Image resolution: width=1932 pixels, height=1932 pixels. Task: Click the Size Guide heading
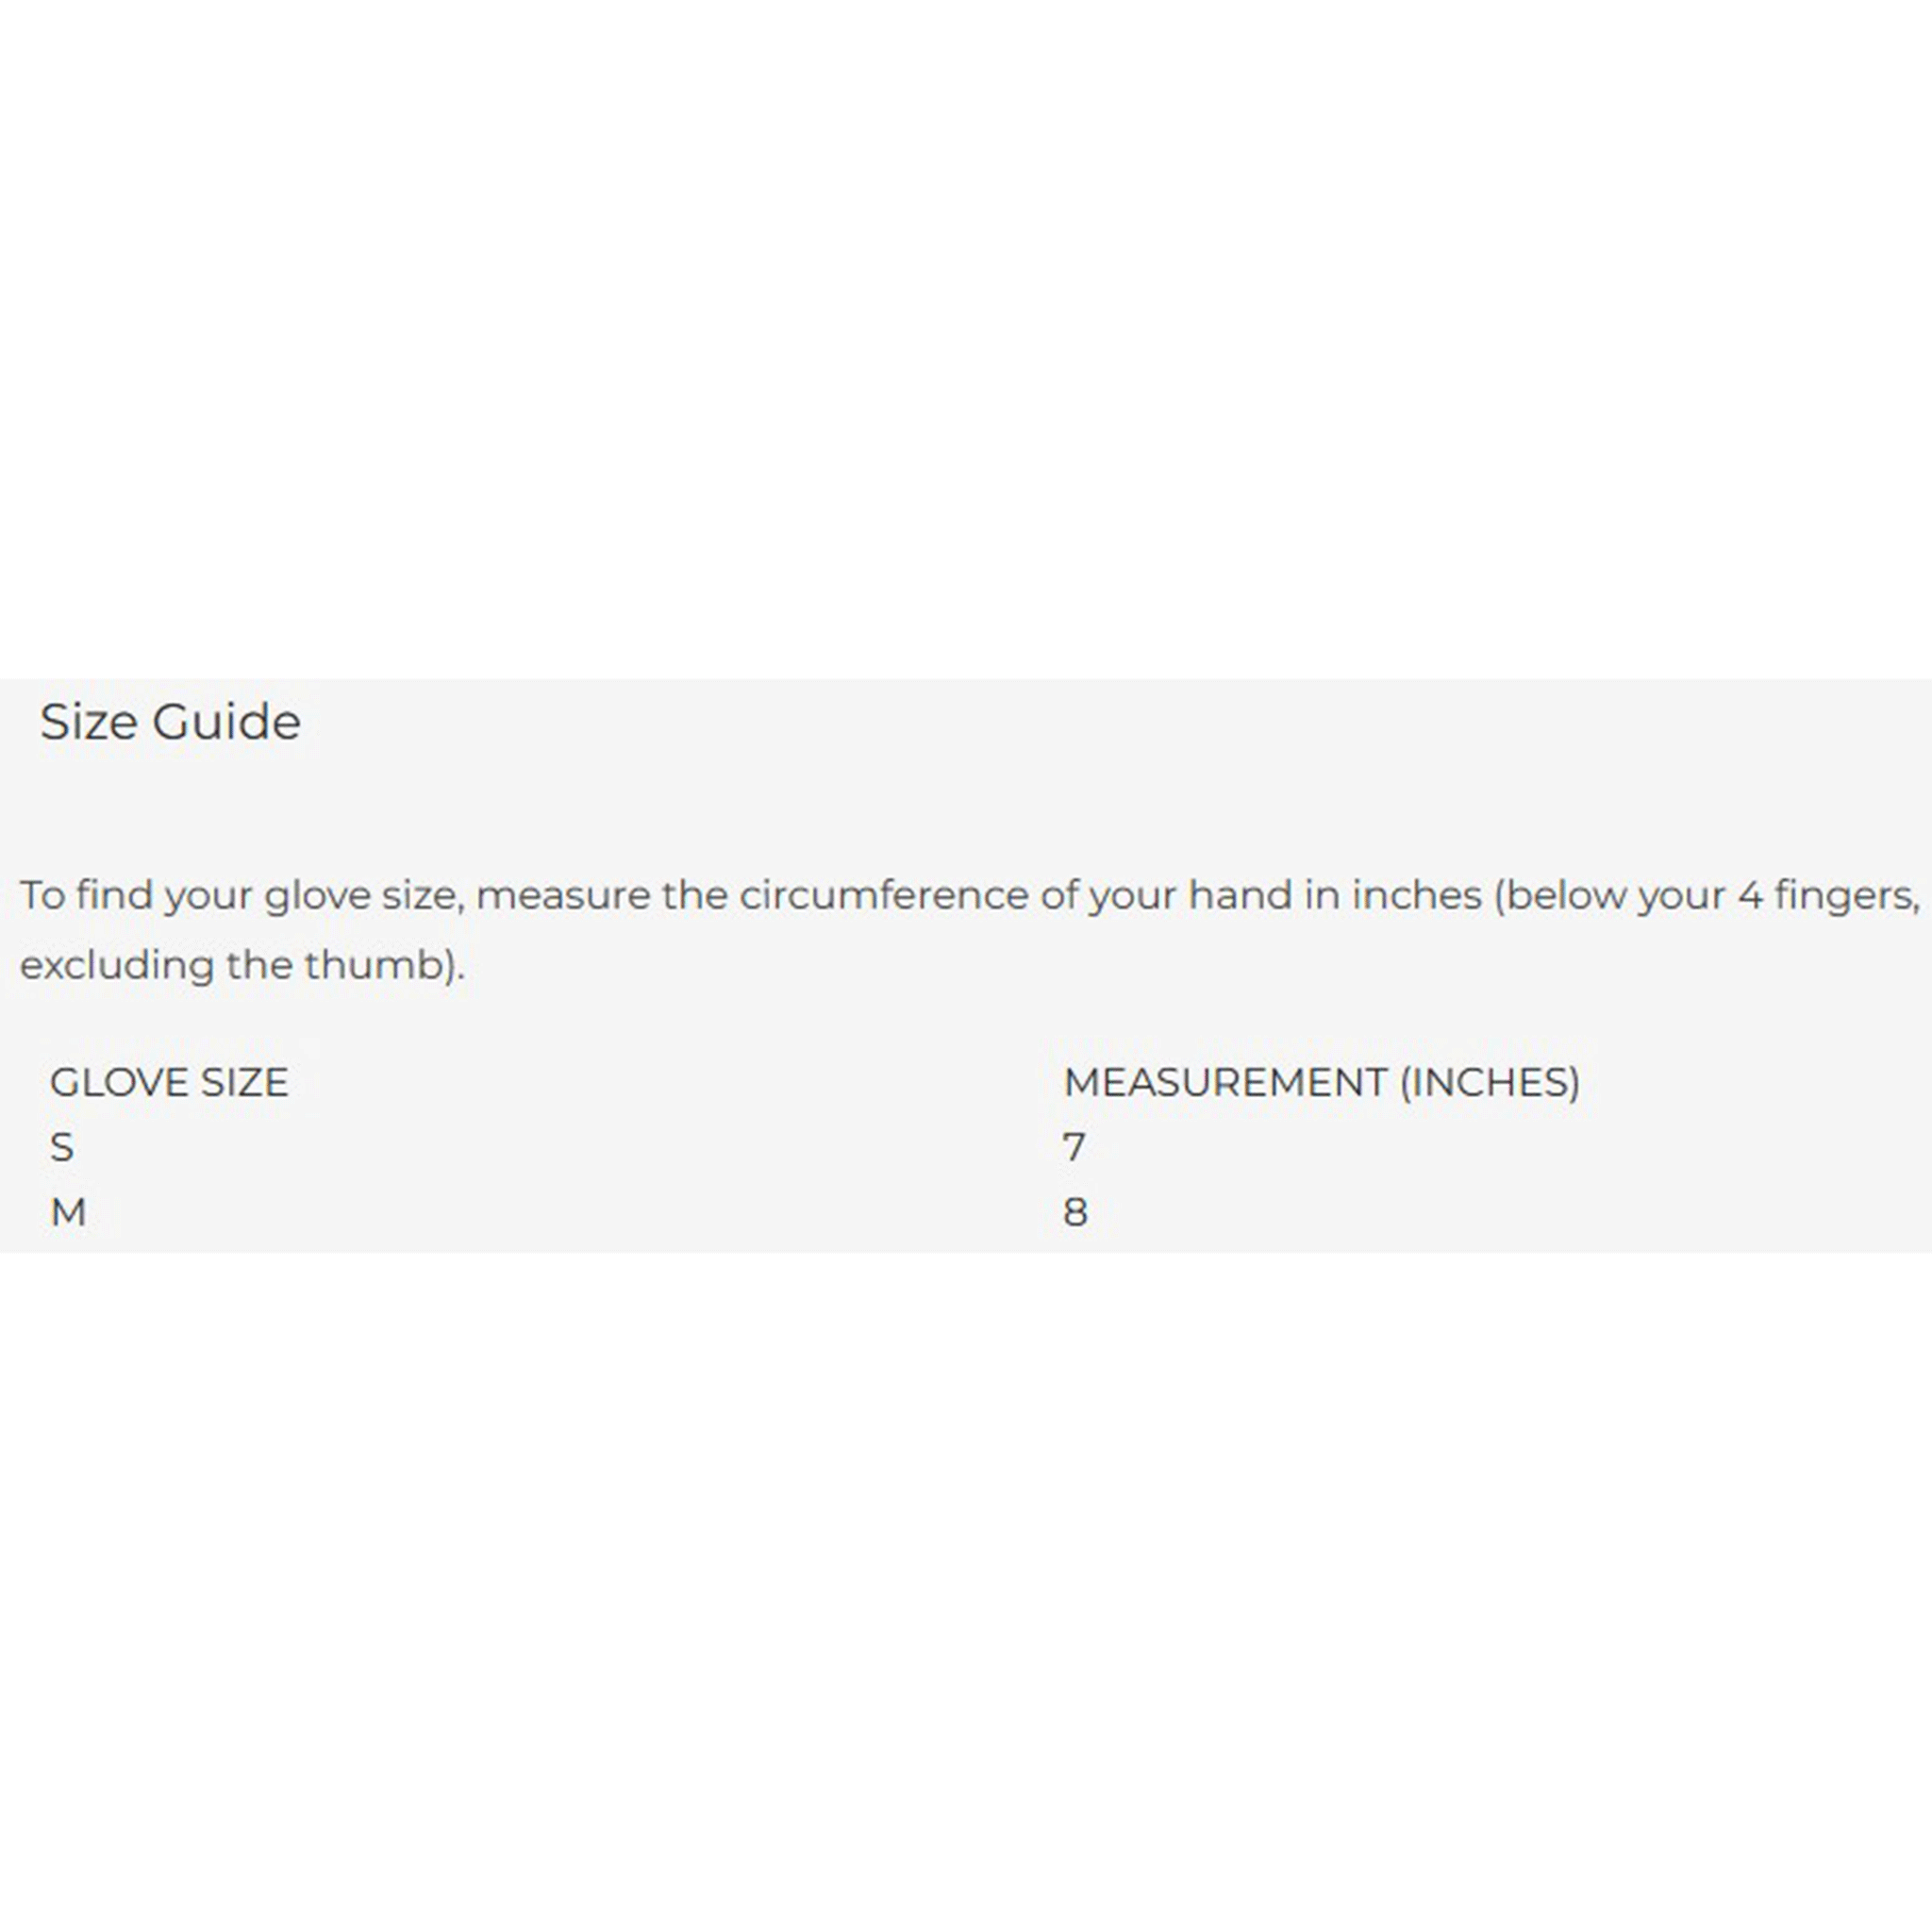click(170, 722)
